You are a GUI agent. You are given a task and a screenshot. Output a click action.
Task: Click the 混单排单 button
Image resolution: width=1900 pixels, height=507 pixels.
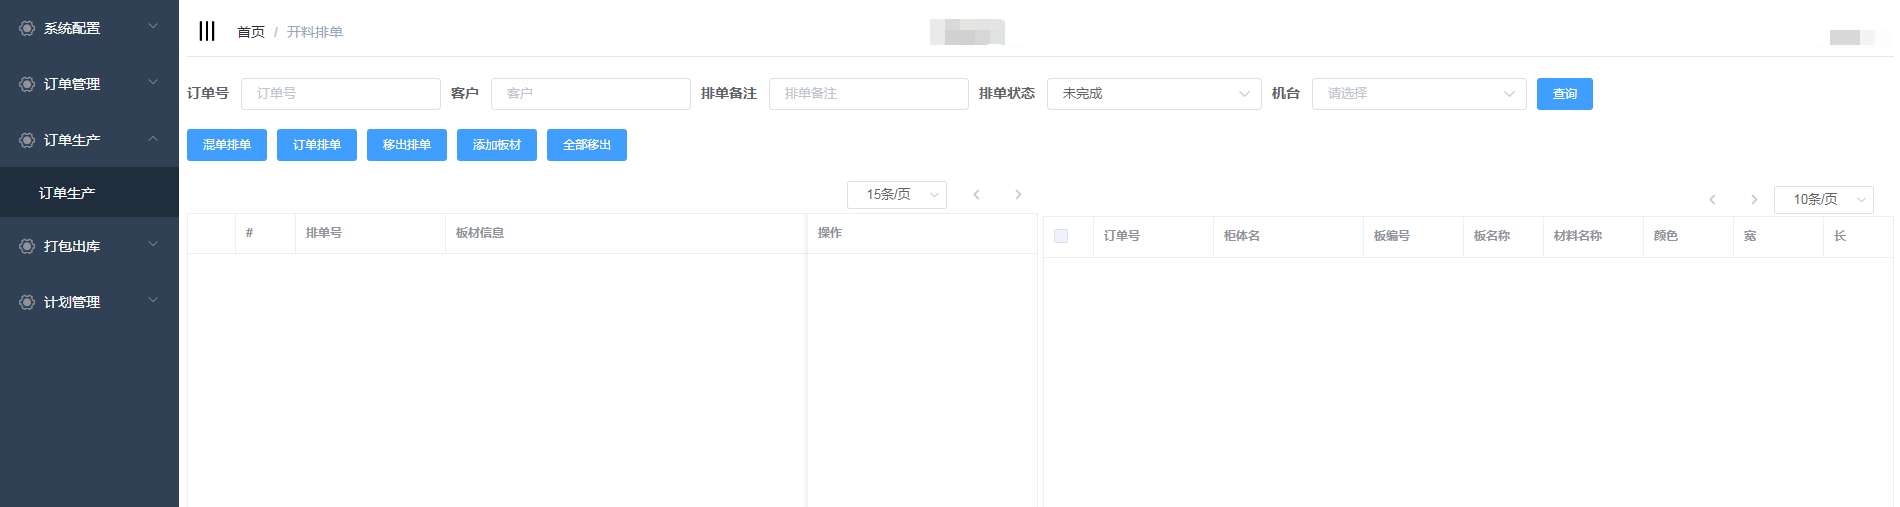click(x=227, y=145)
